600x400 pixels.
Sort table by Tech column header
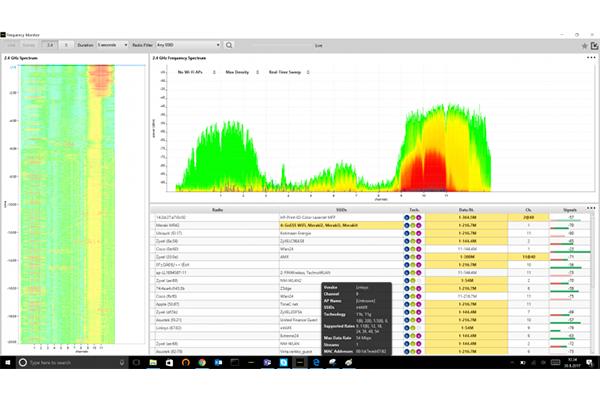pos(414,210)
